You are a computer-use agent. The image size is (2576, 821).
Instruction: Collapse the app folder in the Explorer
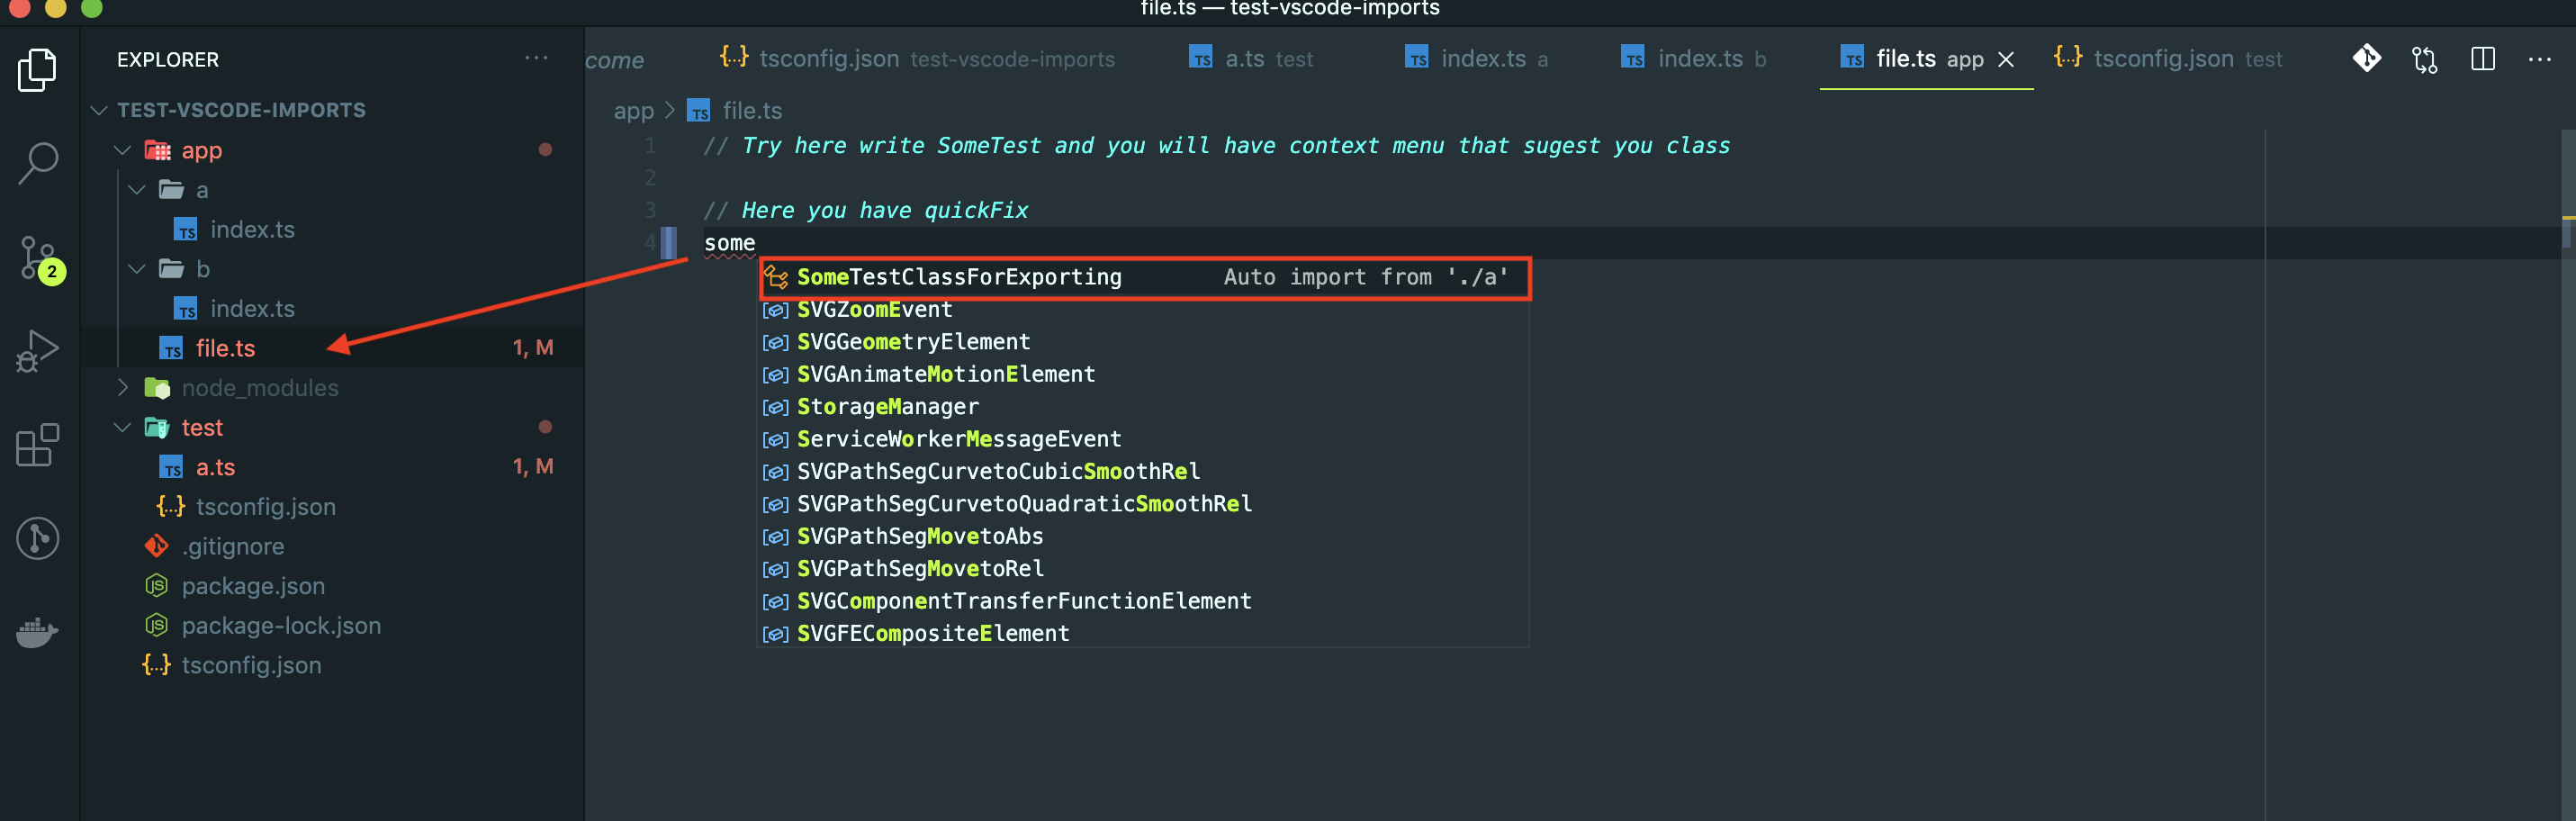[122, 150]
